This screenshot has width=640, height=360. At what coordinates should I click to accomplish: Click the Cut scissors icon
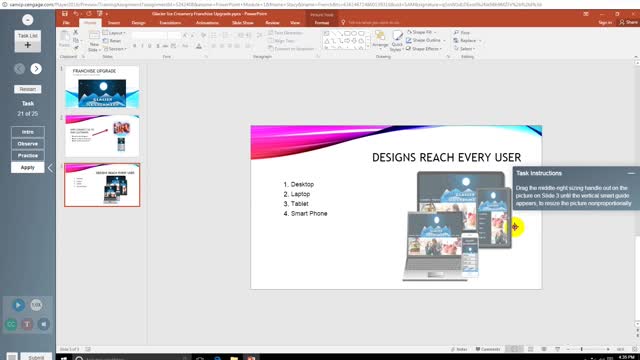click(76, 32)
